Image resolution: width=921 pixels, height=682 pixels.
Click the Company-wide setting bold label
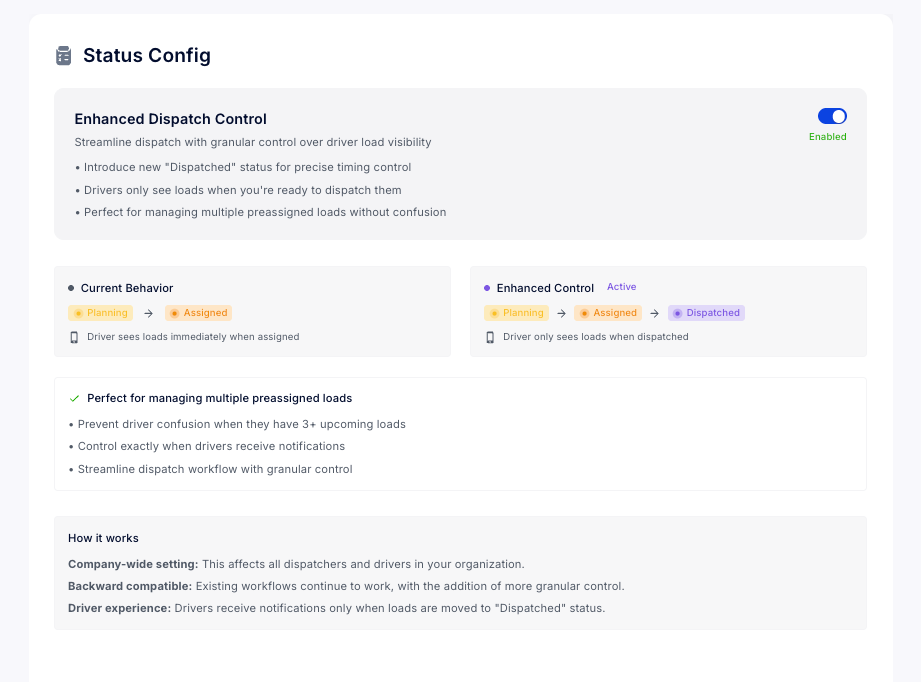coord(133,564)
